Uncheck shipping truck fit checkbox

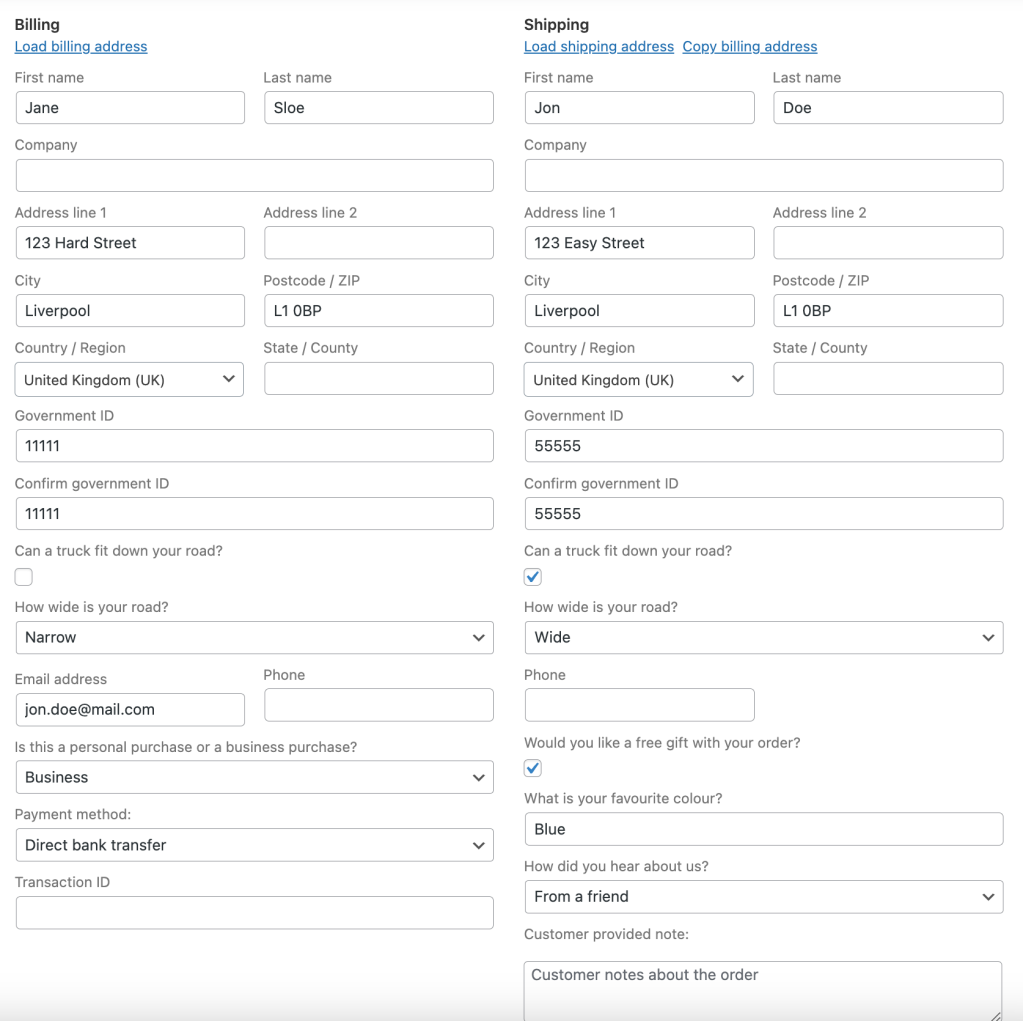pyautogui.click(x=533, y=577)
